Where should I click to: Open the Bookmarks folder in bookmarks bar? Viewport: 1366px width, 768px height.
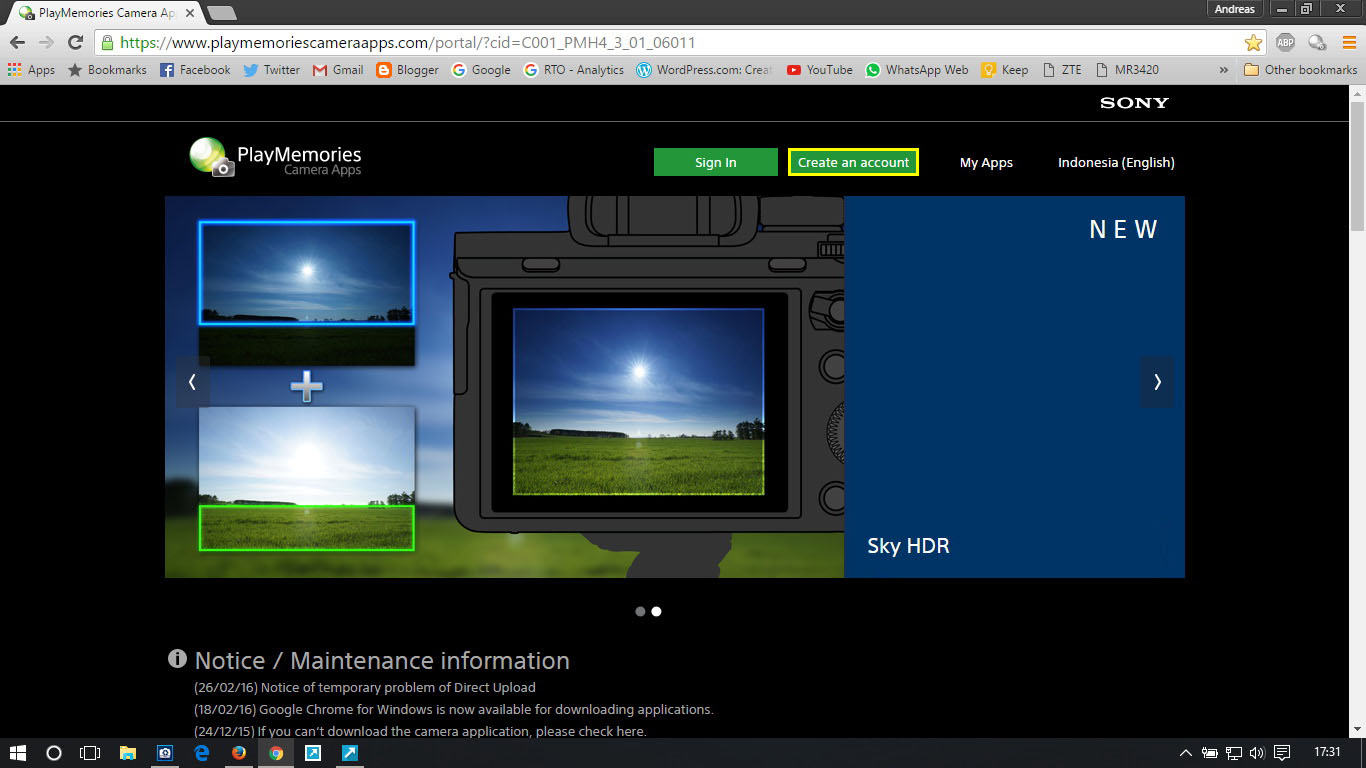[107, 70]
